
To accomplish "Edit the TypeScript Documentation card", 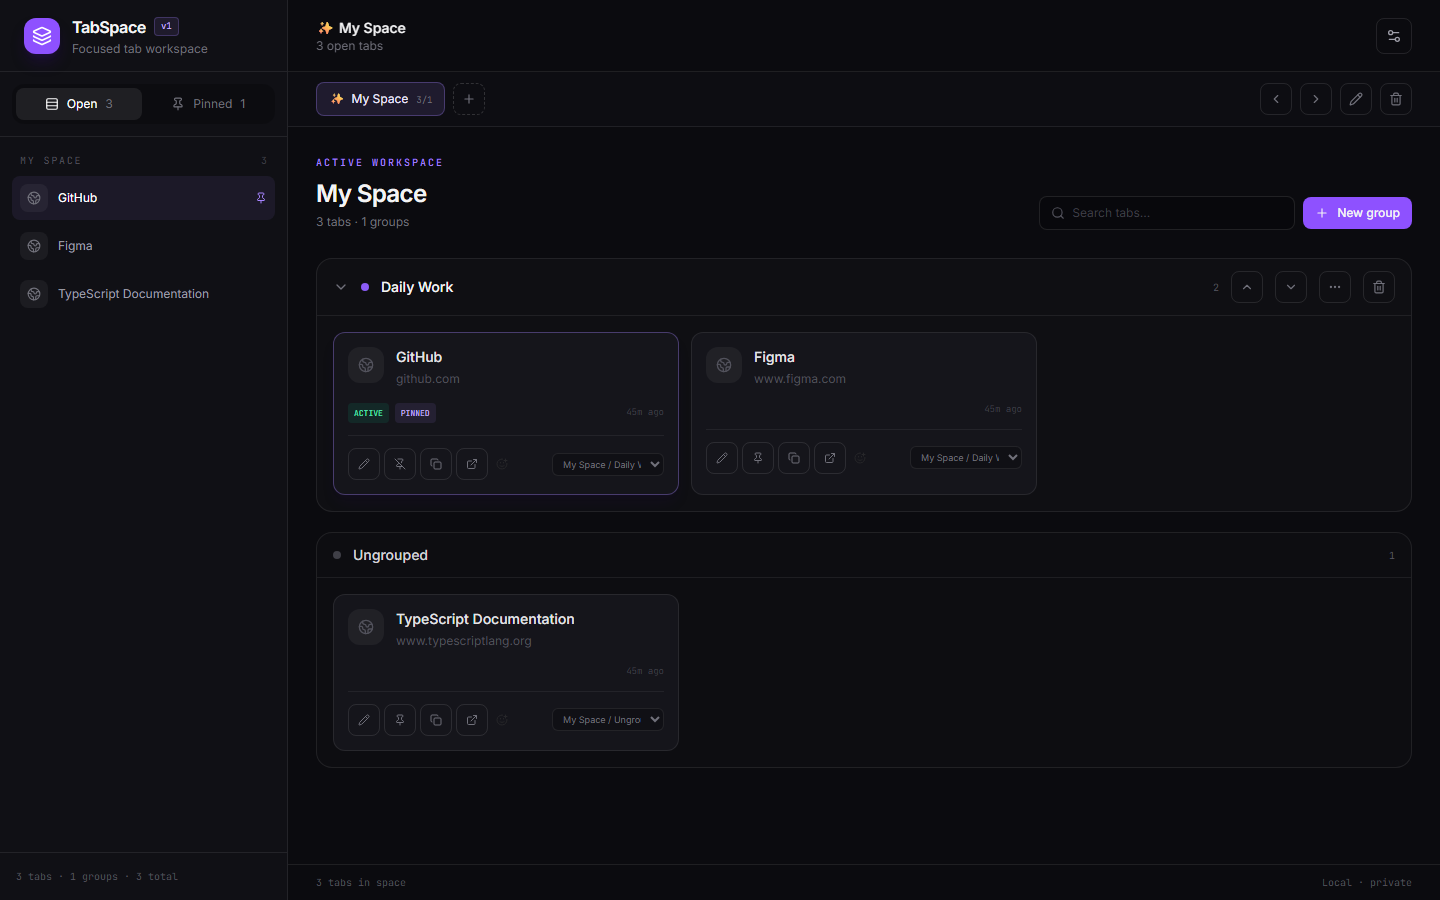I will (x=364, y=720).
